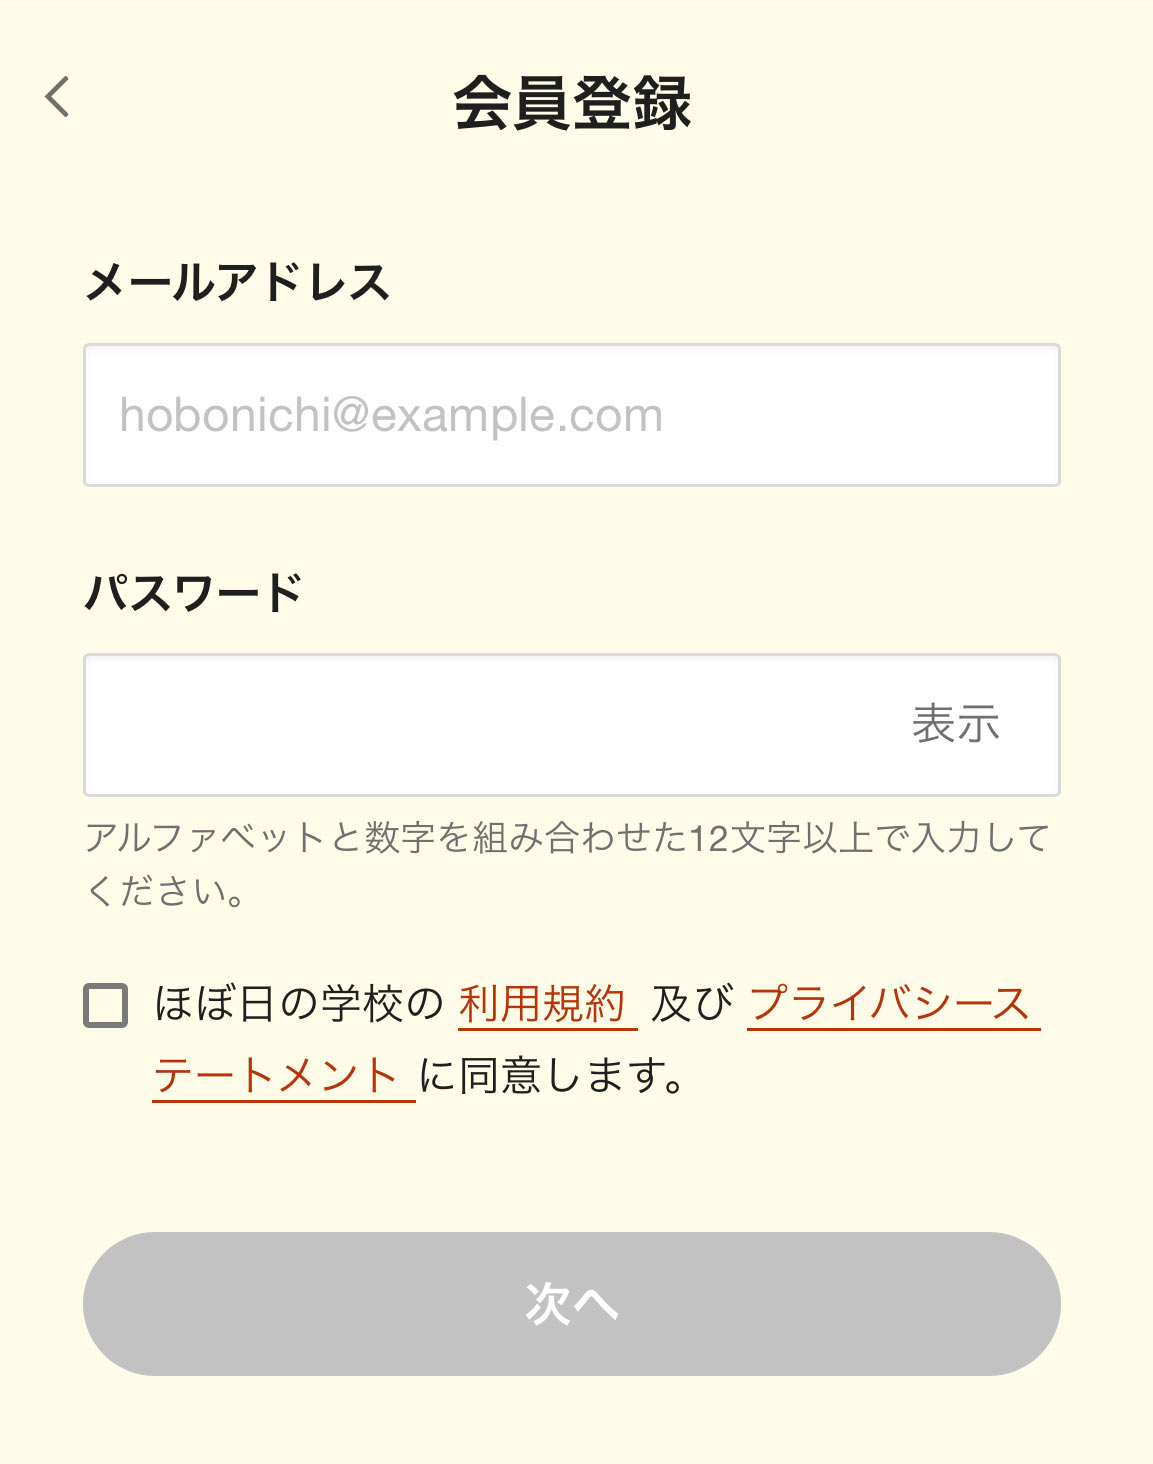Screen dimensions: 1153x1464
Task: Click the ほぼ日の学校の checkbox label text
Action: (298, 1004)
